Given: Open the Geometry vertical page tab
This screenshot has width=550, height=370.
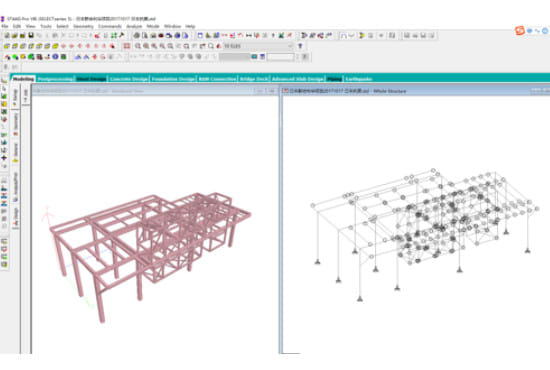Looking at the screenshot, I should coord(15,124).
